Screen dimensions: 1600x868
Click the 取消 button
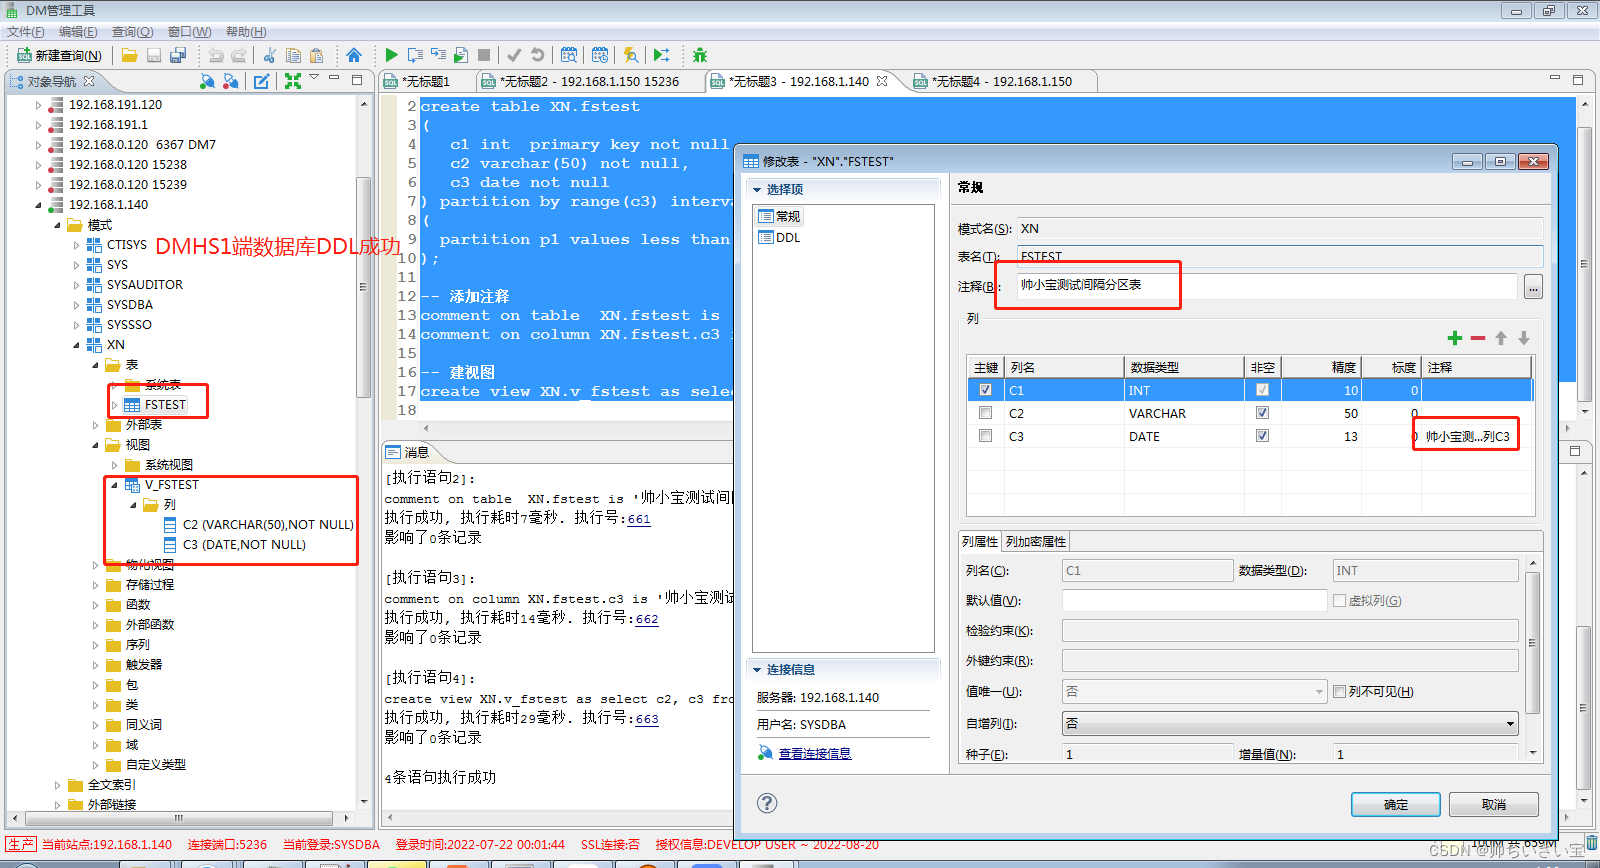coord(1494,805)
